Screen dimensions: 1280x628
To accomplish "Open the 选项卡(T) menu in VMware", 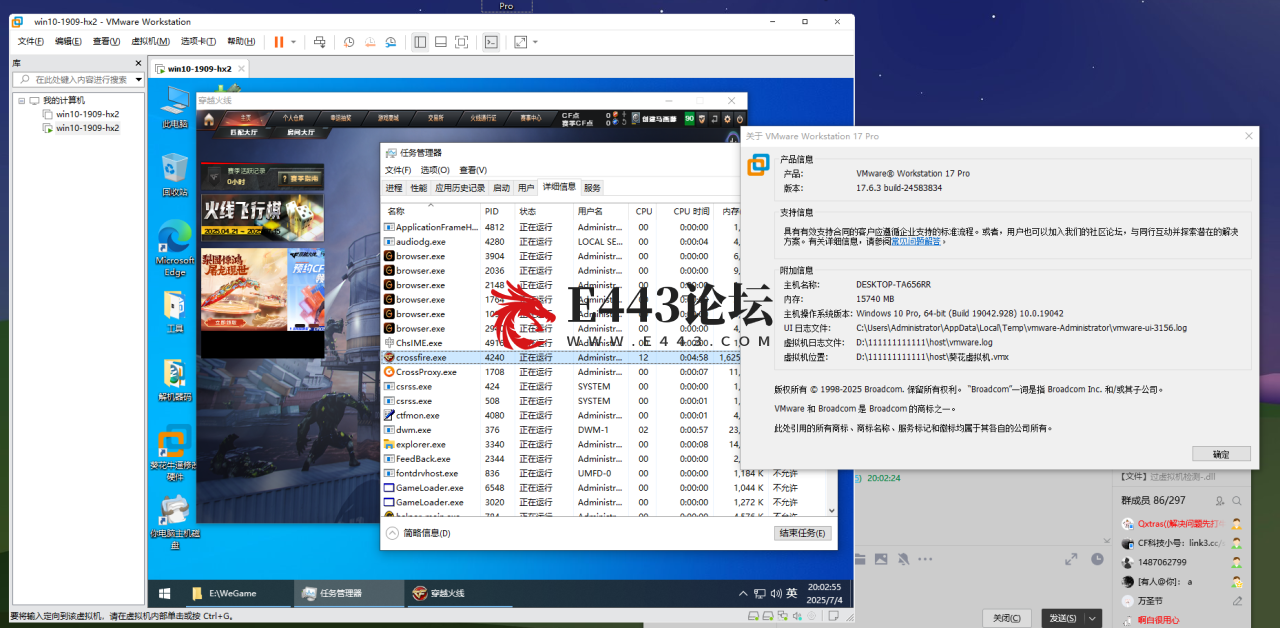I will (198, 41).
